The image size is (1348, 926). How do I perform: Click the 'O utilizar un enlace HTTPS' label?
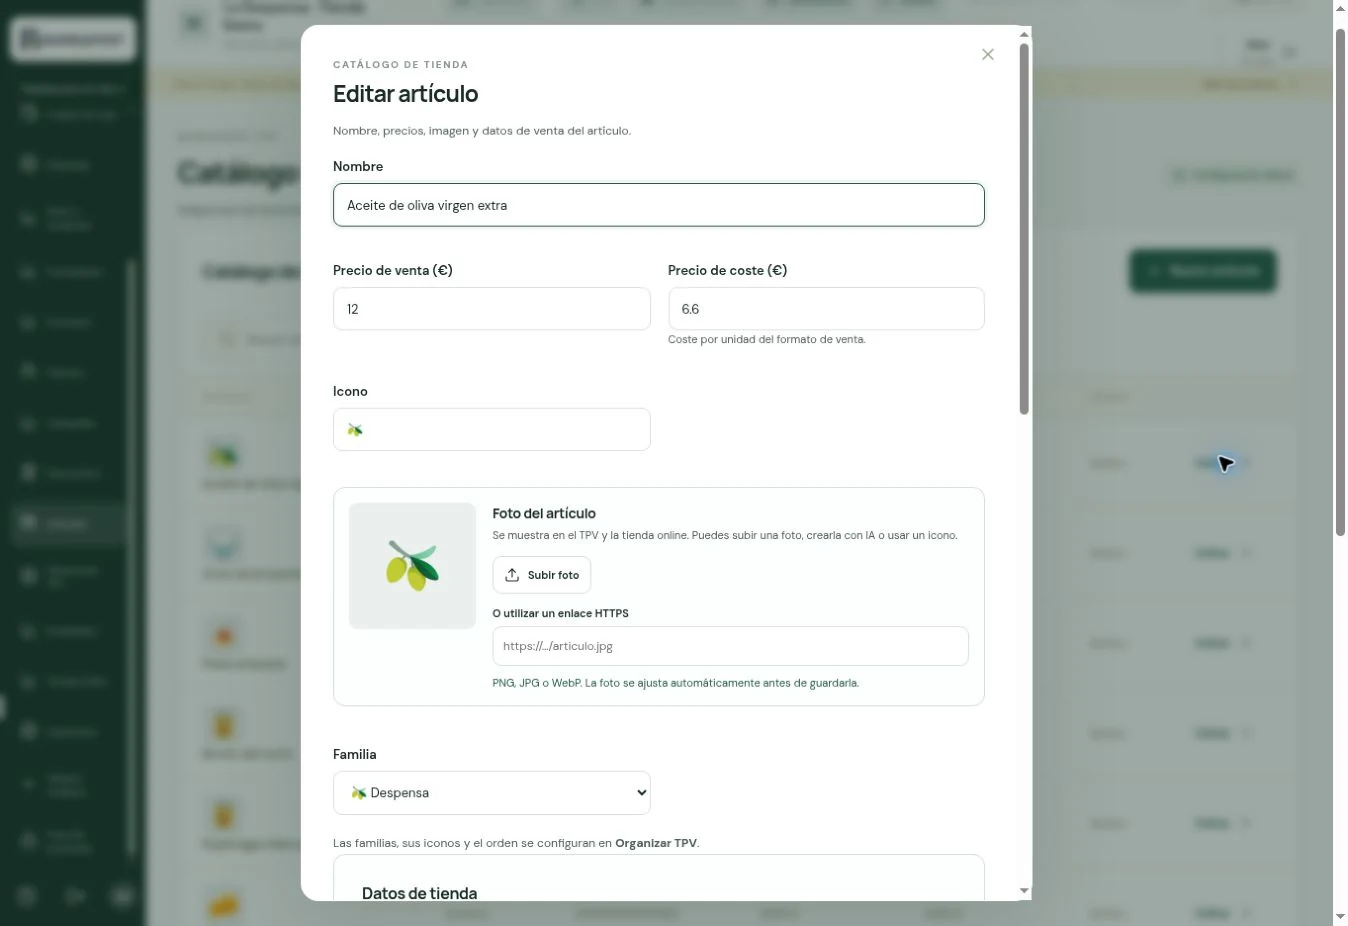561,614
